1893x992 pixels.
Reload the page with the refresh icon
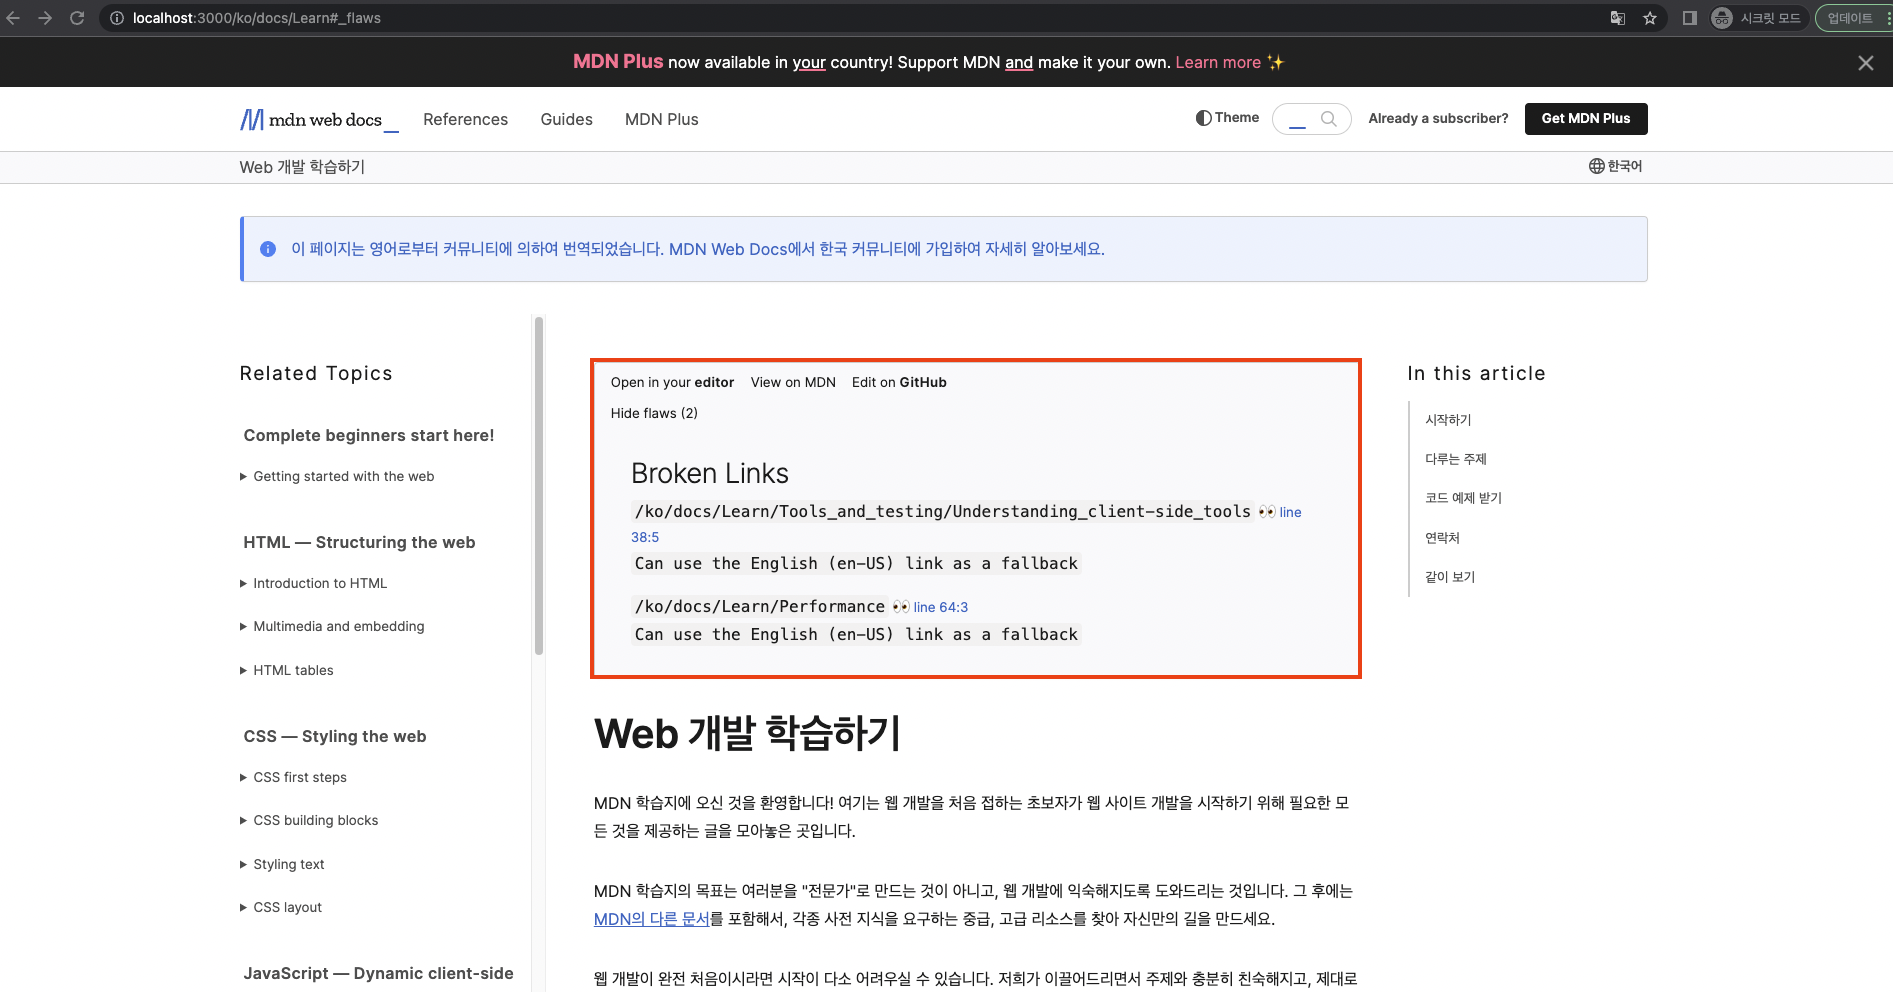77,18
